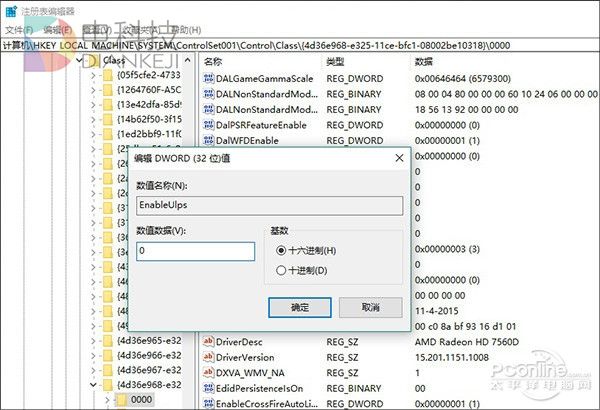Screen dimensions: 600x410
Task: Click the DalWFDEnable value icon
Action: click(209, 140)
